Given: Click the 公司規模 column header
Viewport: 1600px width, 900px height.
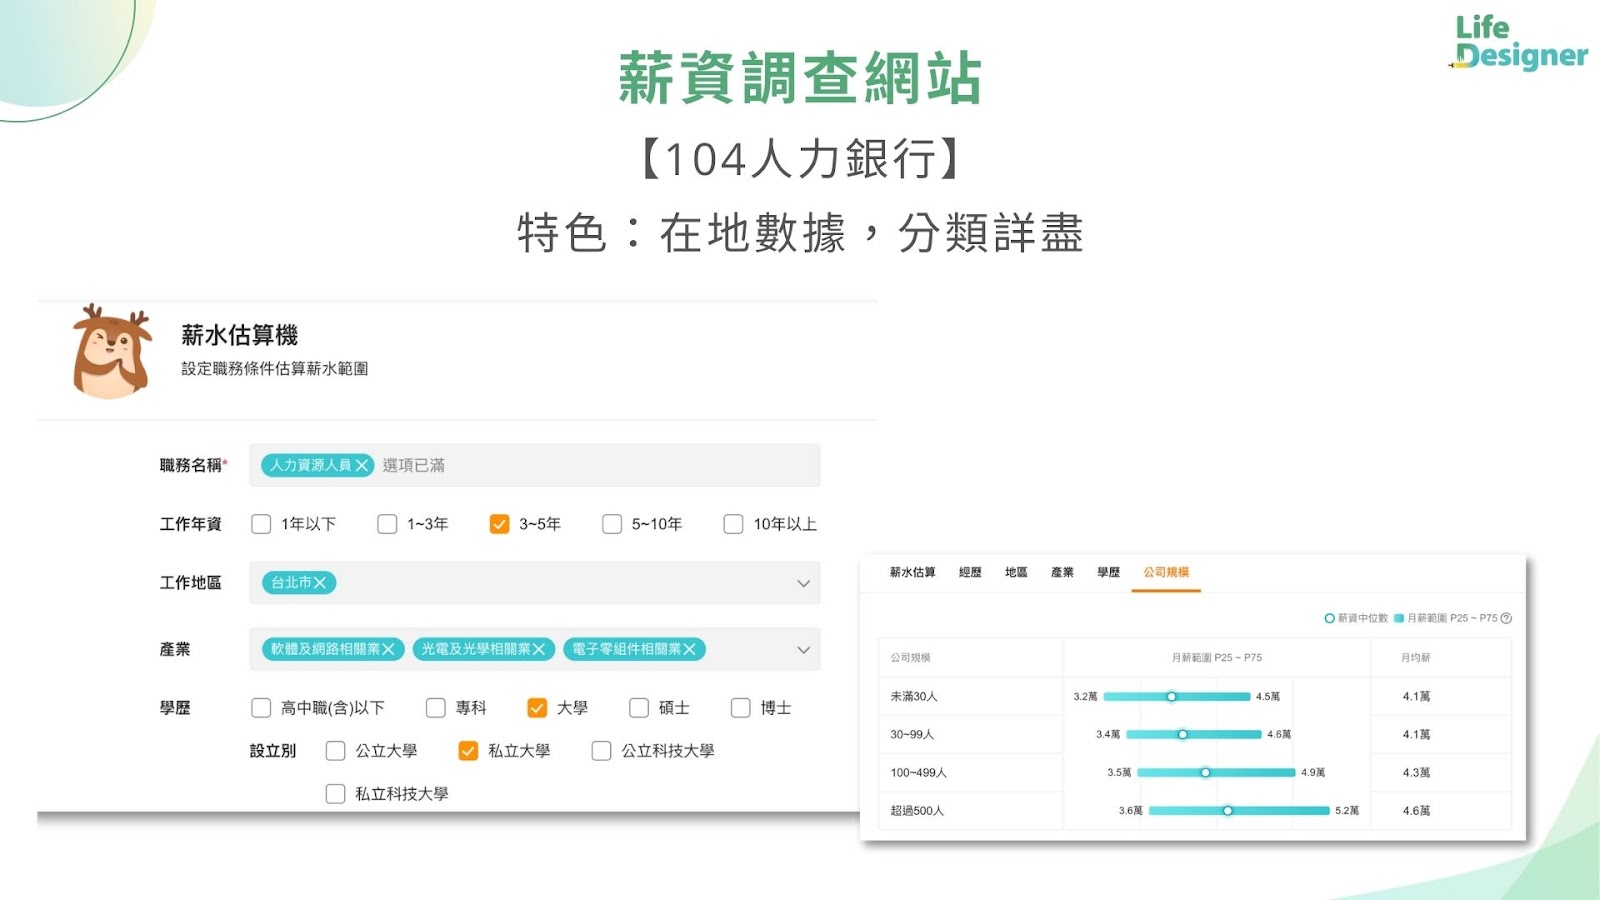Looking at the screenshot, I should pyautogui.click(x=910, y=658).
